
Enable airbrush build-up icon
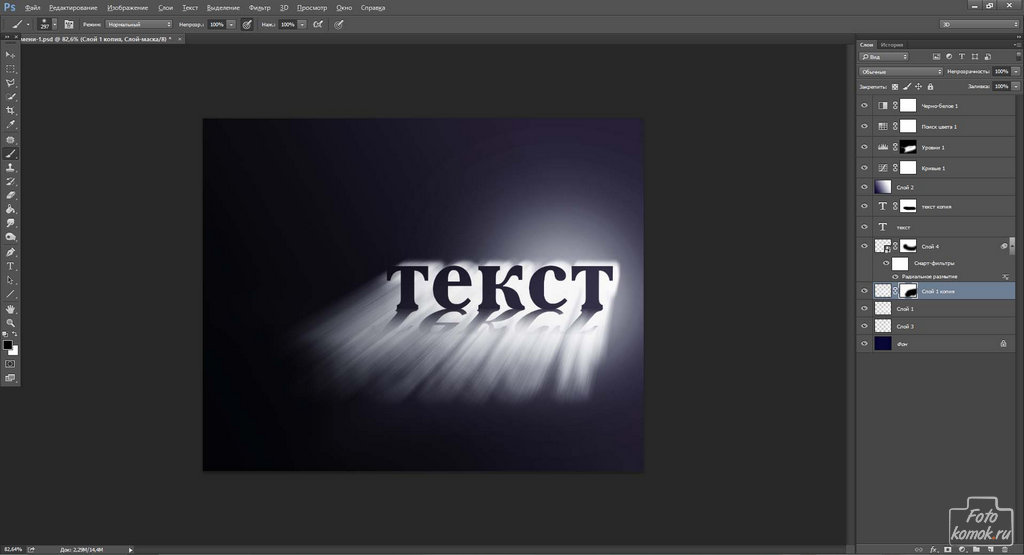pos(318,24)
